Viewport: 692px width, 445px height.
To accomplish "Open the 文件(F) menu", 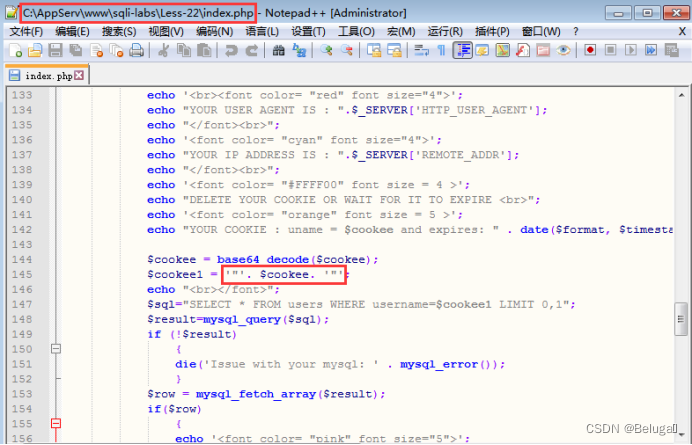I will point(26,32).
